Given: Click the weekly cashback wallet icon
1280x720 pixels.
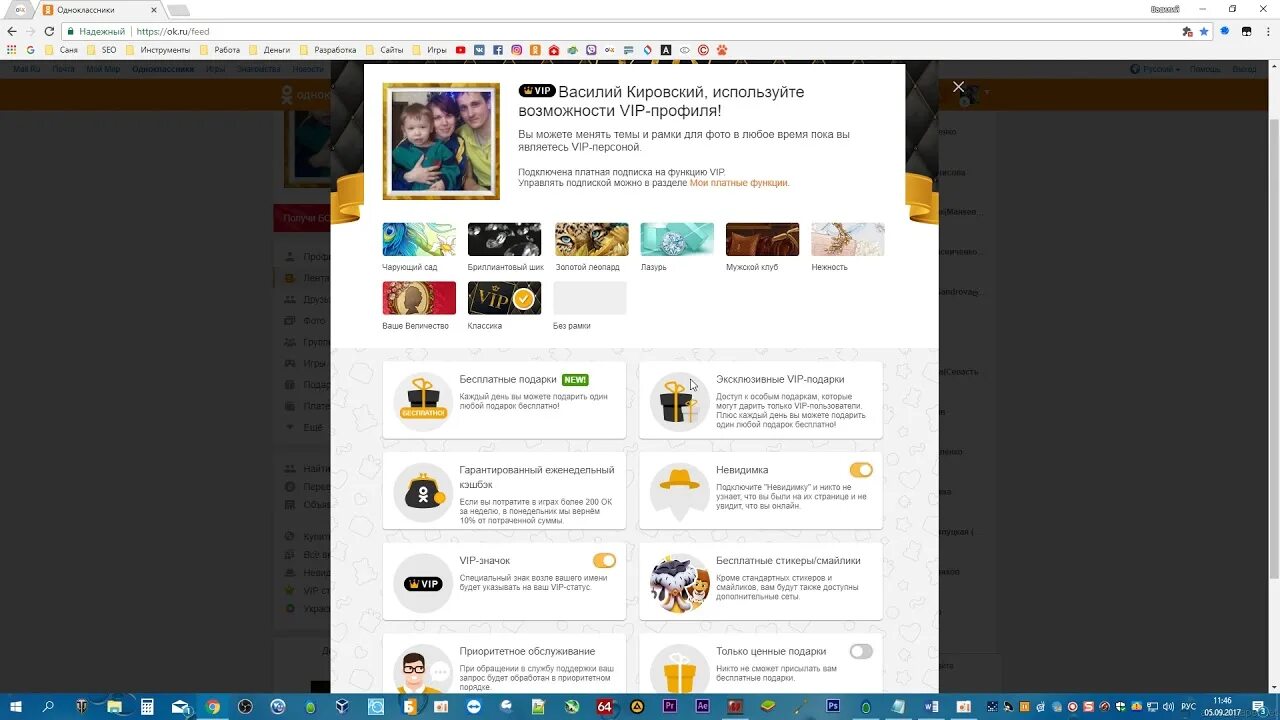Looking at the screenshot, I should (x=423, y=493).
